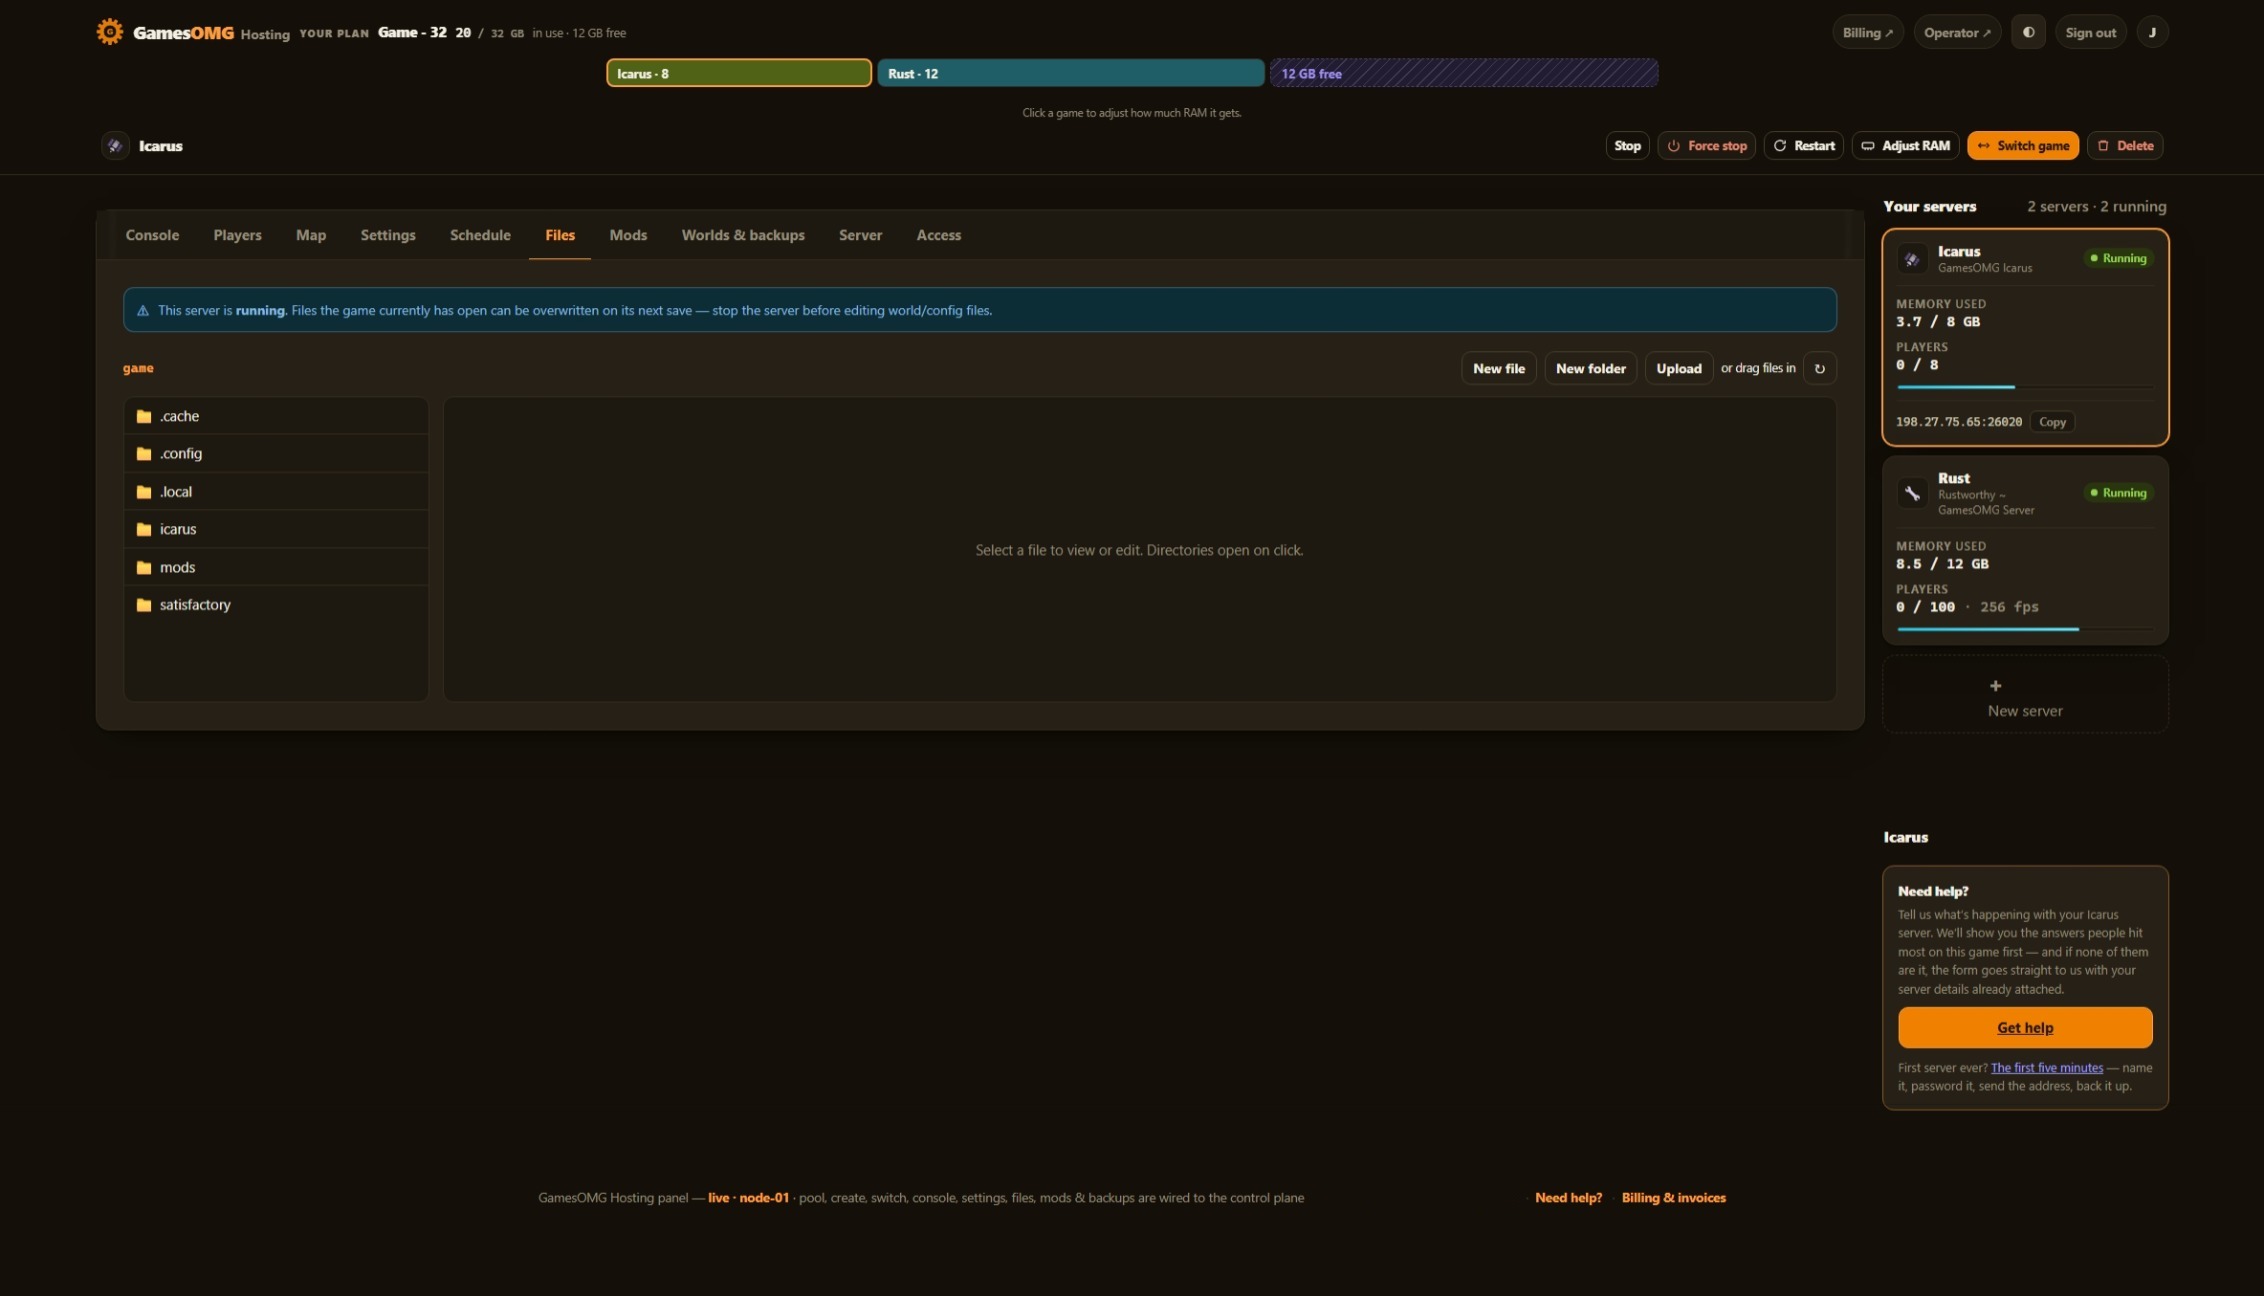The image size is (2264, 1296).
Task: Click the Icarus server card icon
Action: 1912,259
